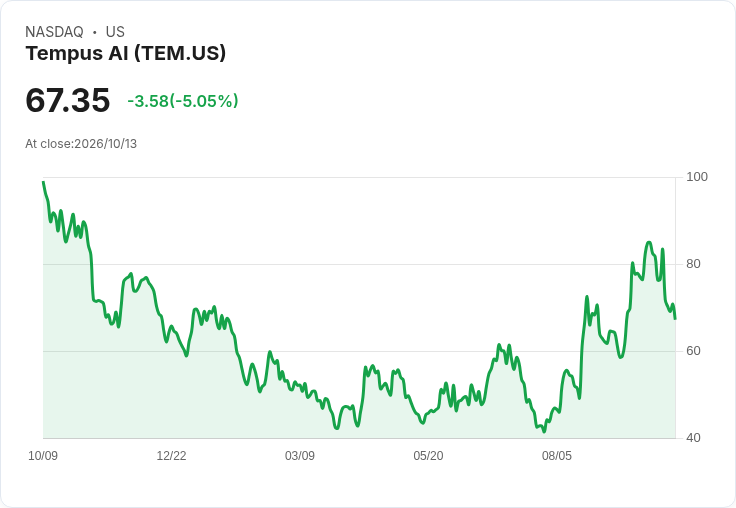Click the chart line's starting peak near 100
The width and height of the screenshot is (736, 508).
43,182
